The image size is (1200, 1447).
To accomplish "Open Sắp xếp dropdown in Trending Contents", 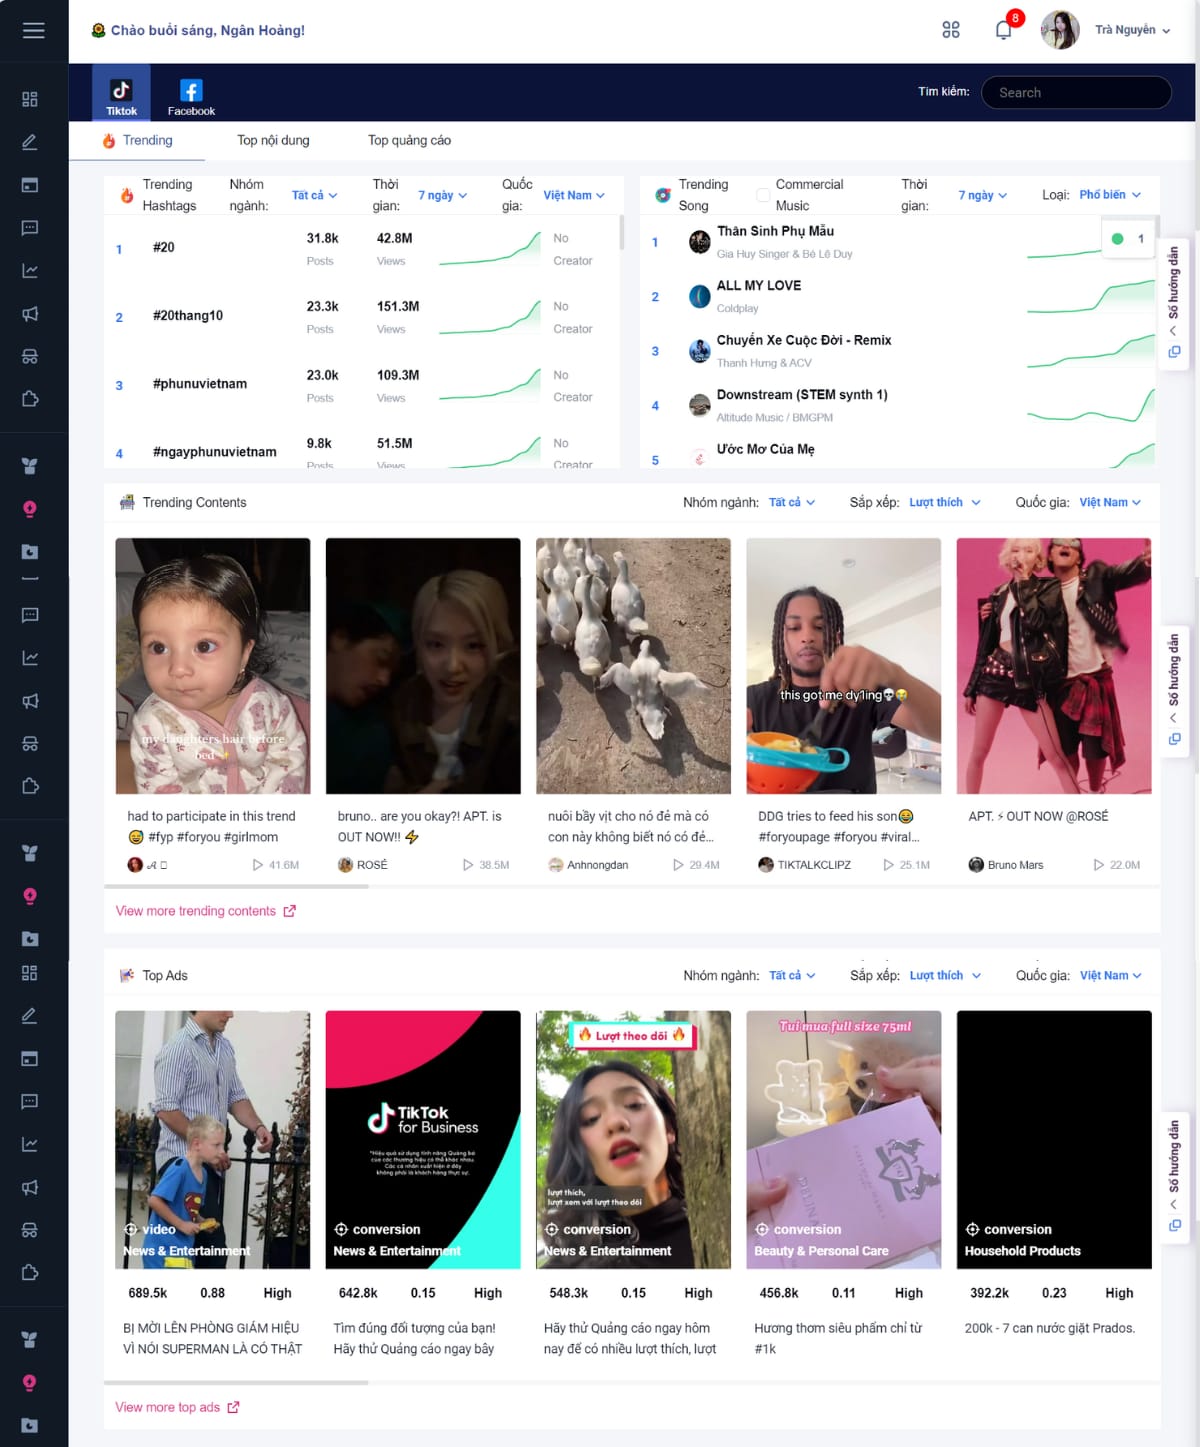I will 944,503.
